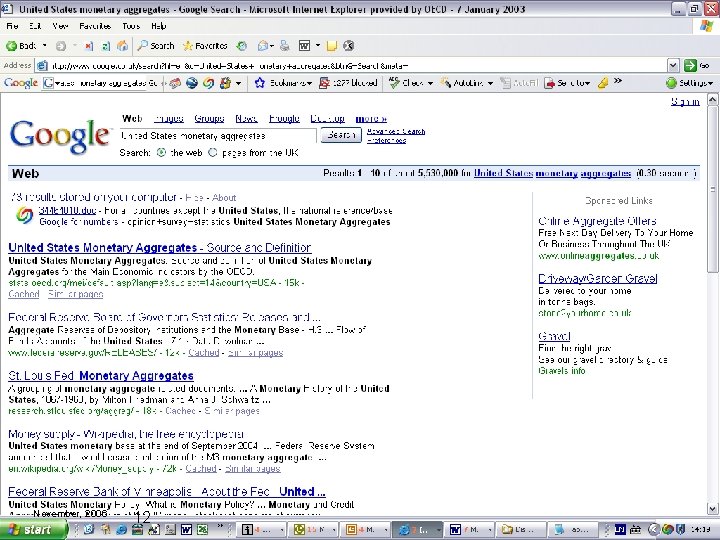Open the Tools menu
The height and width of the screenshot is (540, 720).
click(131, 26)
